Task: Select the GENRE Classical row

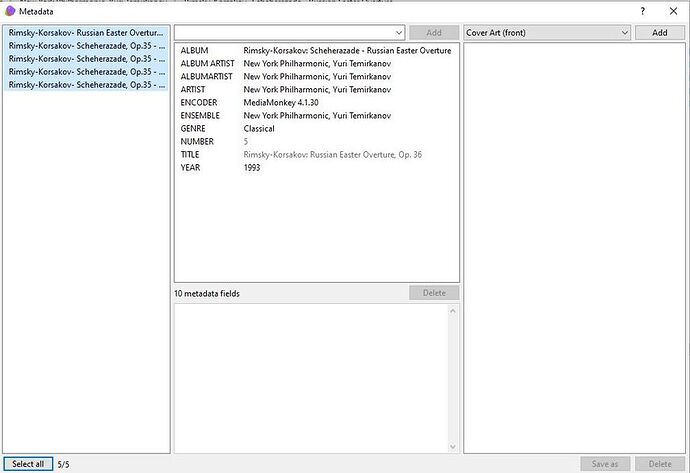Action: 316,128
